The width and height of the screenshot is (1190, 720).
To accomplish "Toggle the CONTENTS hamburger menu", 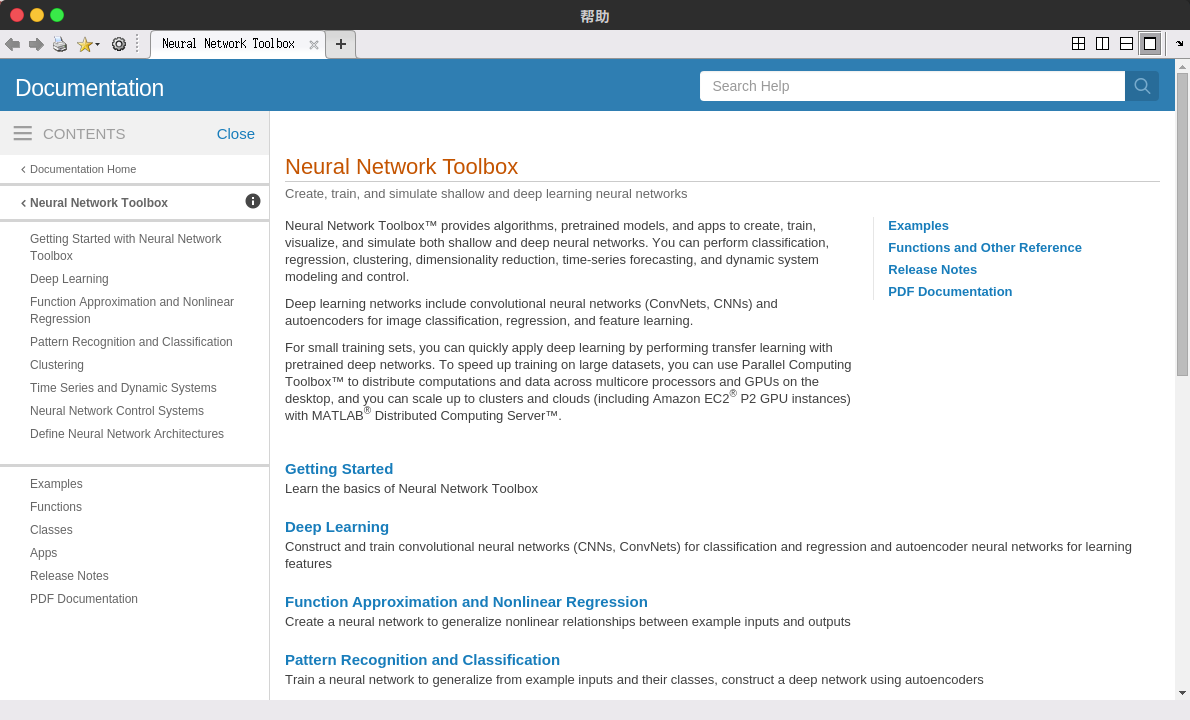I will click(x=23, y=133).
